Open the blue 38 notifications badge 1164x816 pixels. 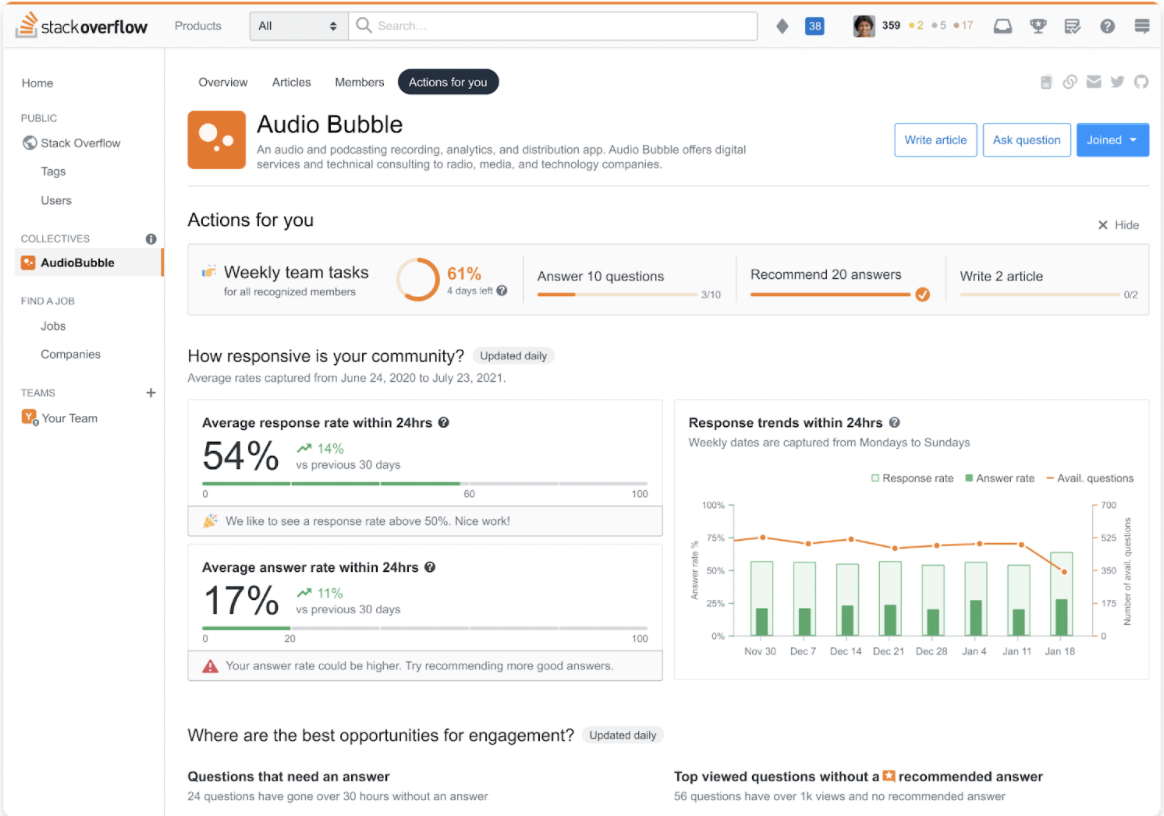[x=814, y=26]
